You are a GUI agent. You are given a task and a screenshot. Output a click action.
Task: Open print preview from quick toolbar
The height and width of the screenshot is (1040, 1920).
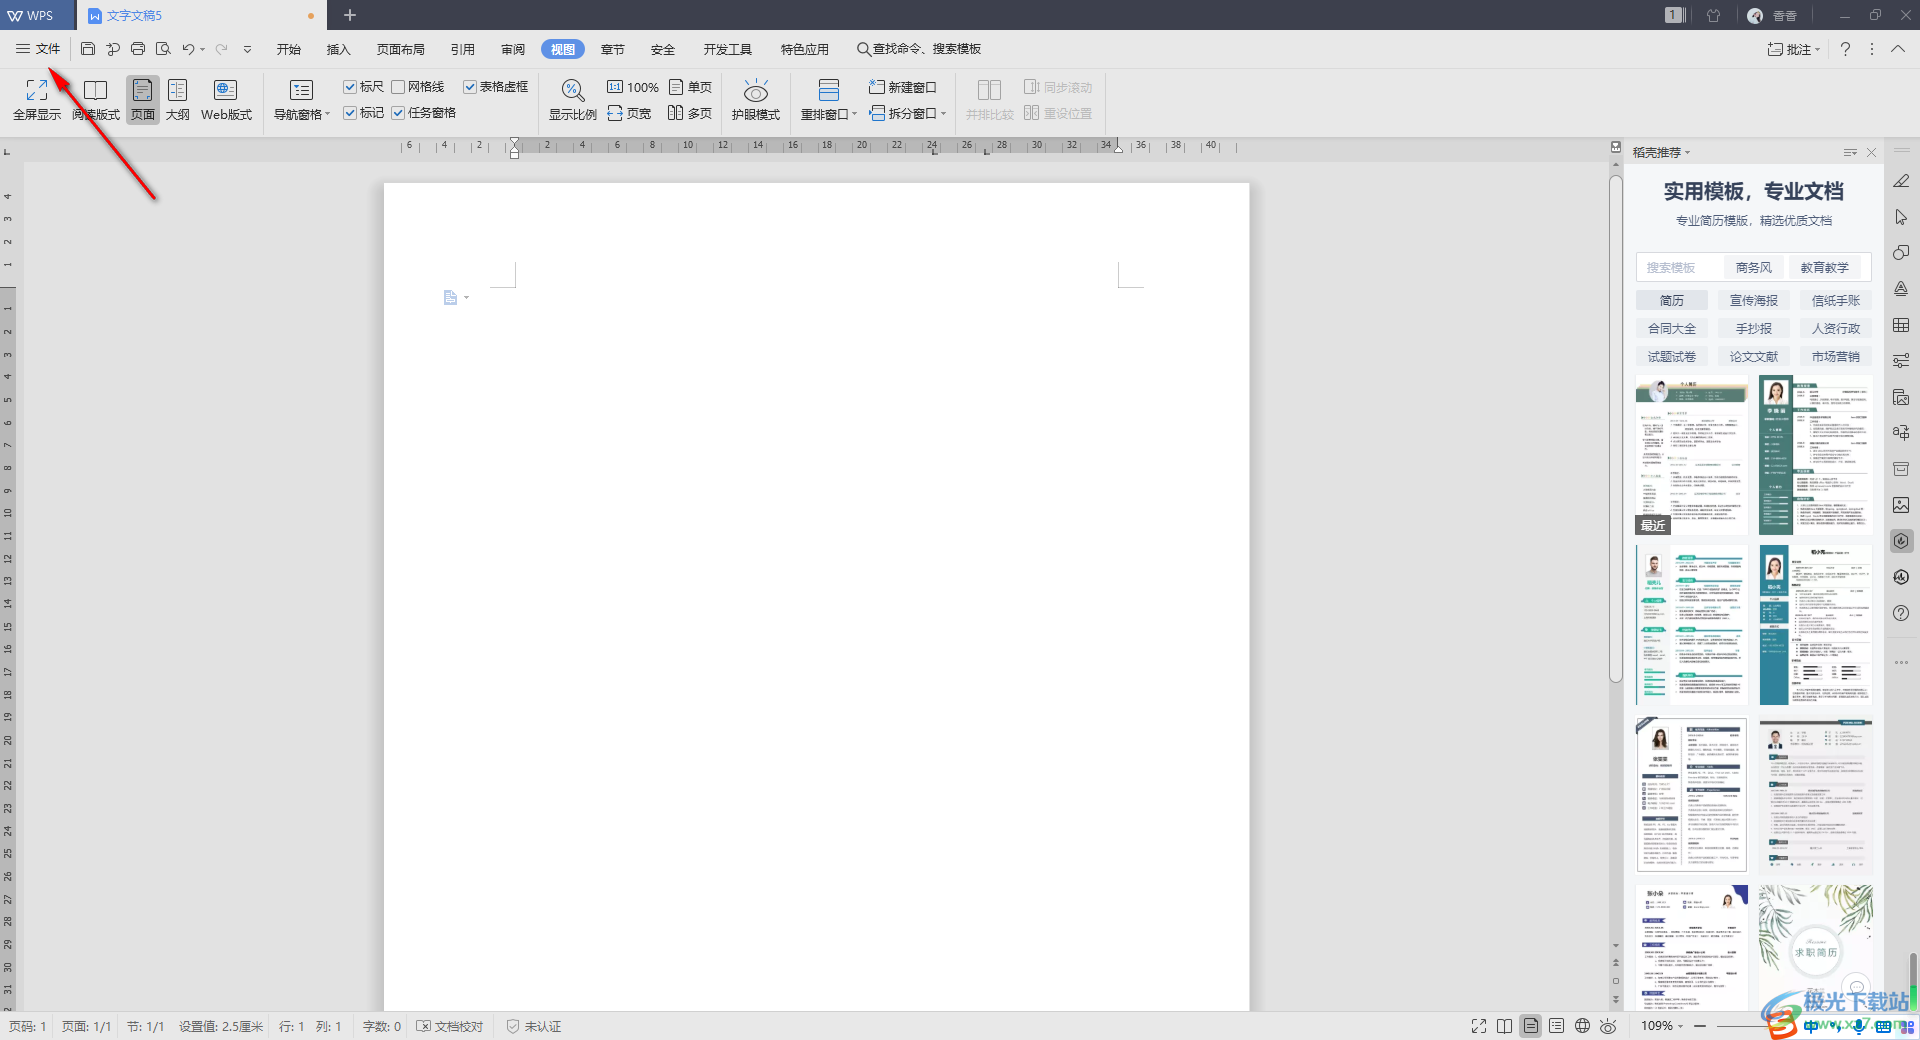pos(163,49)
